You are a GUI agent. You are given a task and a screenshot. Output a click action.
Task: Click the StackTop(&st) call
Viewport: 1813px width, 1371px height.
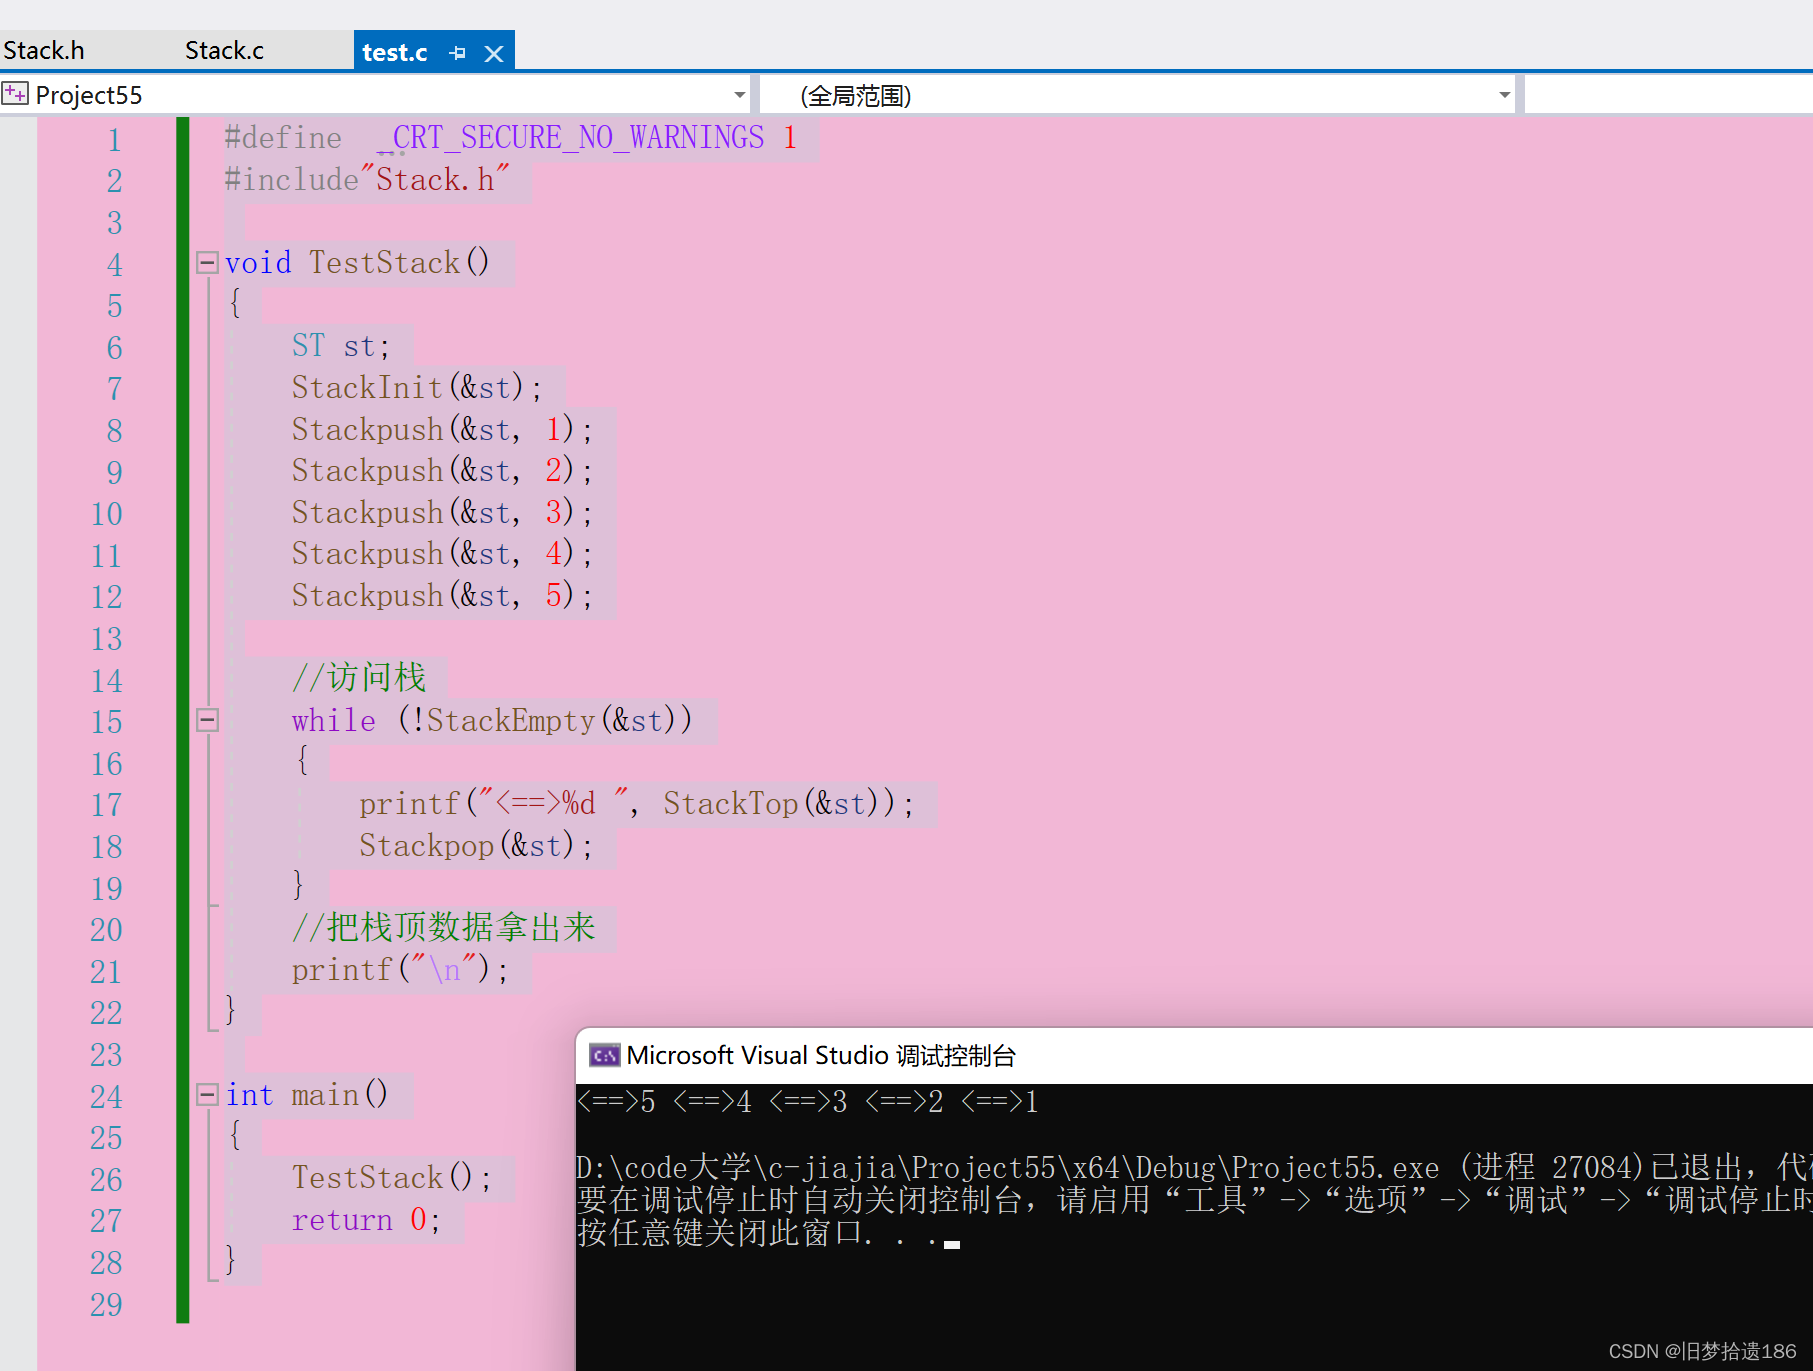coord(779,803)
